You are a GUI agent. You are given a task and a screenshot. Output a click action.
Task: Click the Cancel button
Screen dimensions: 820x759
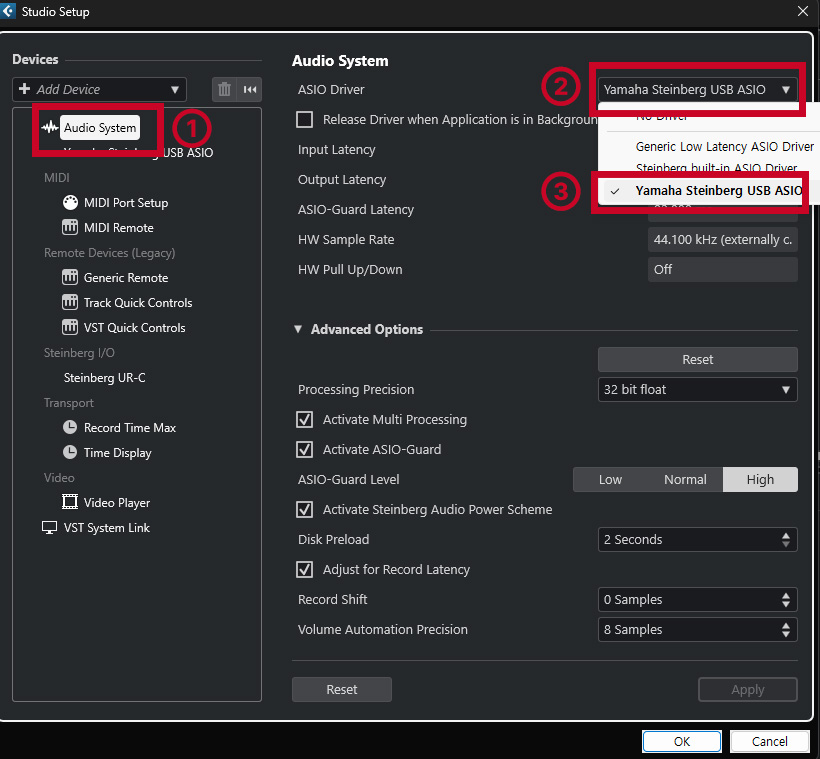(x=769, y=741)
